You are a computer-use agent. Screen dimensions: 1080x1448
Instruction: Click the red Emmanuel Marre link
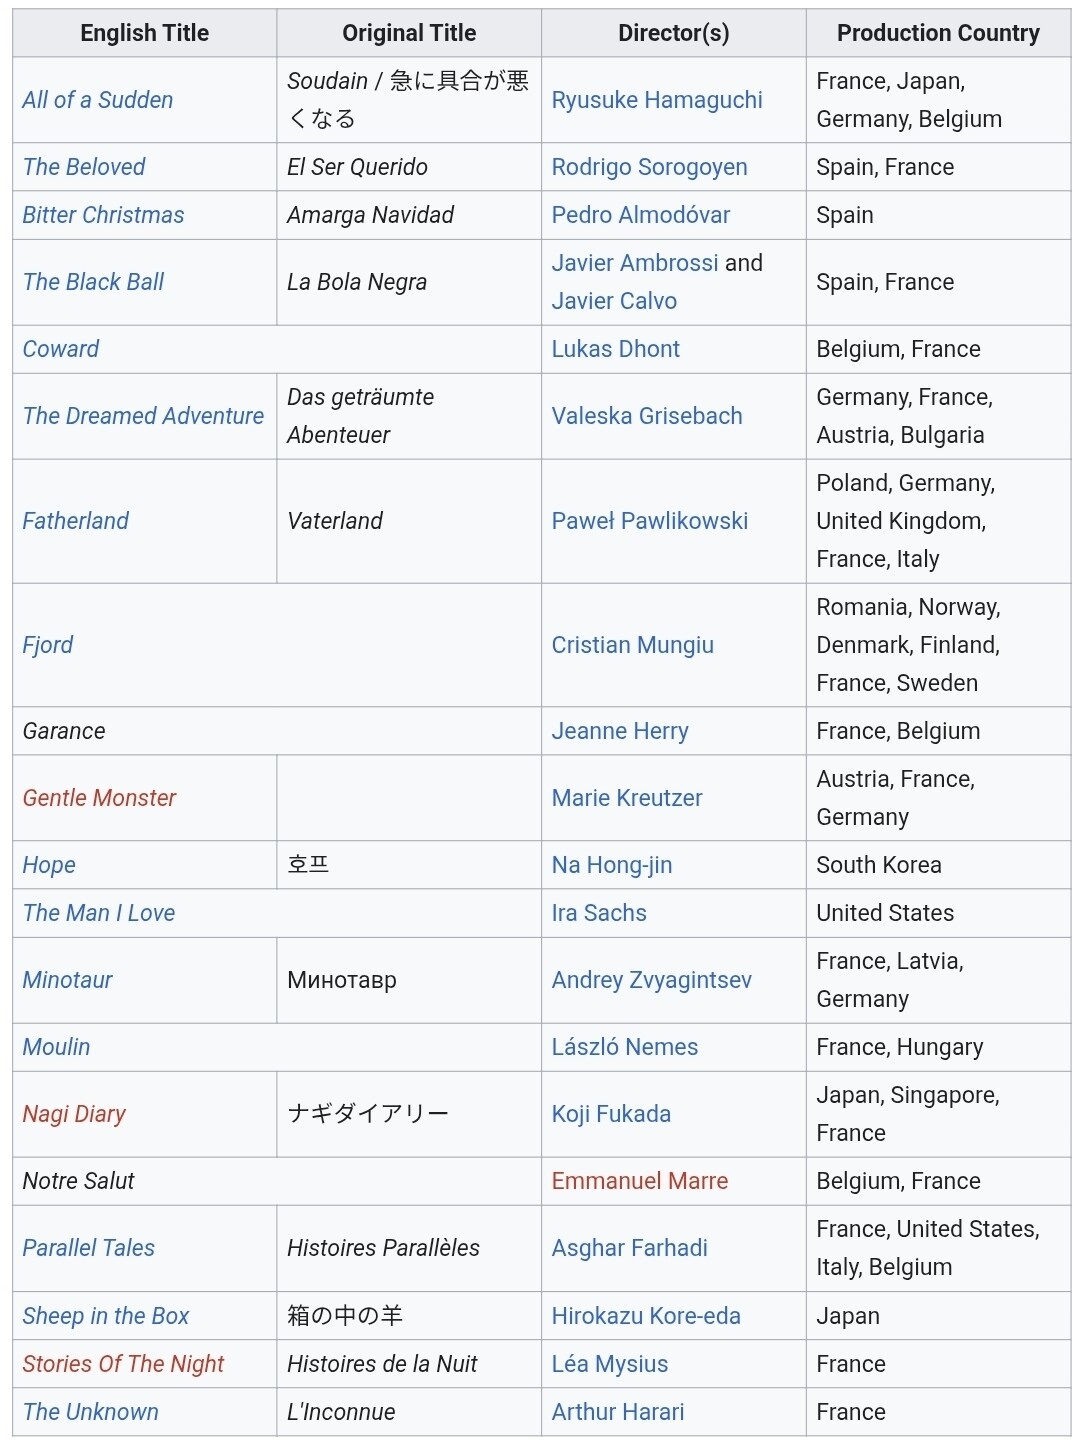[x=640, y=1181]
